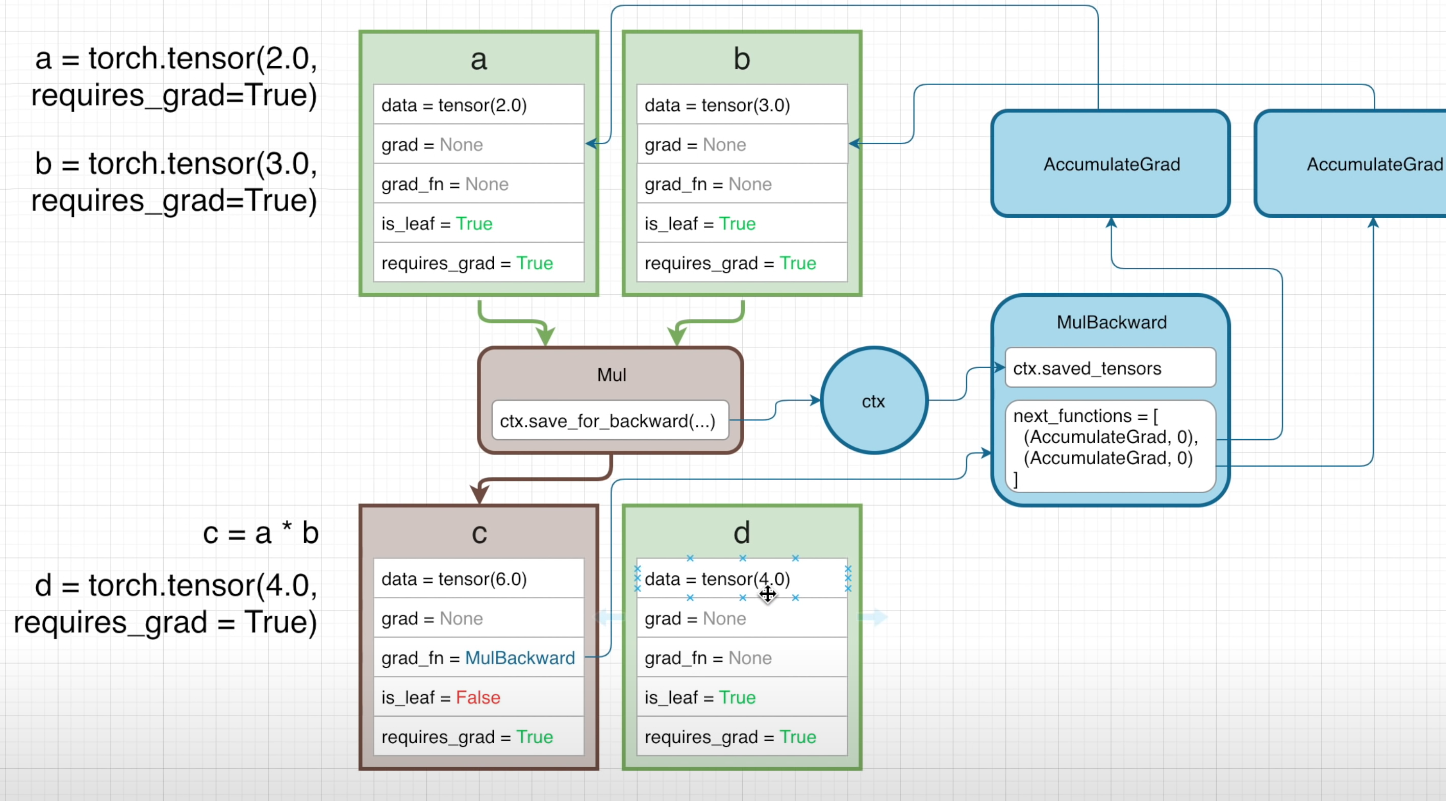Click the 'ctx.save_for_backward(...)' field in Mul
The height and width of the screenshot is (801, 1446).
click(x=610, y=421)
